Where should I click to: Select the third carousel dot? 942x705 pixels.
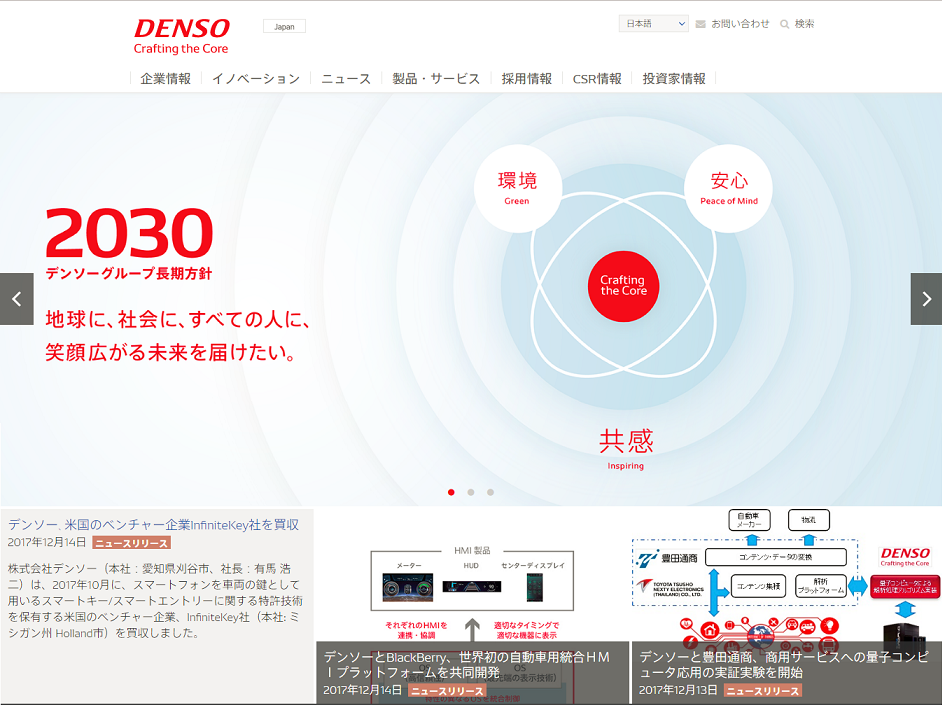[490, 492]
